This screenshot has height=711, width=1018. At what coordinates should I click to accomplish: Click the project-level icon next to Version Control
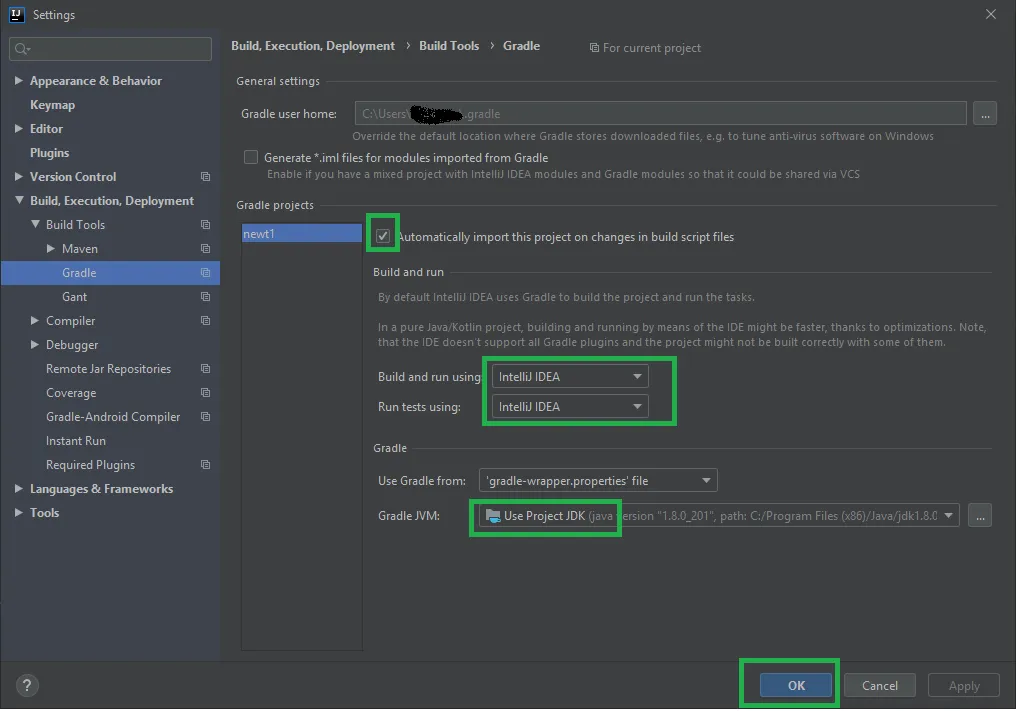click(x=205, y=177)
